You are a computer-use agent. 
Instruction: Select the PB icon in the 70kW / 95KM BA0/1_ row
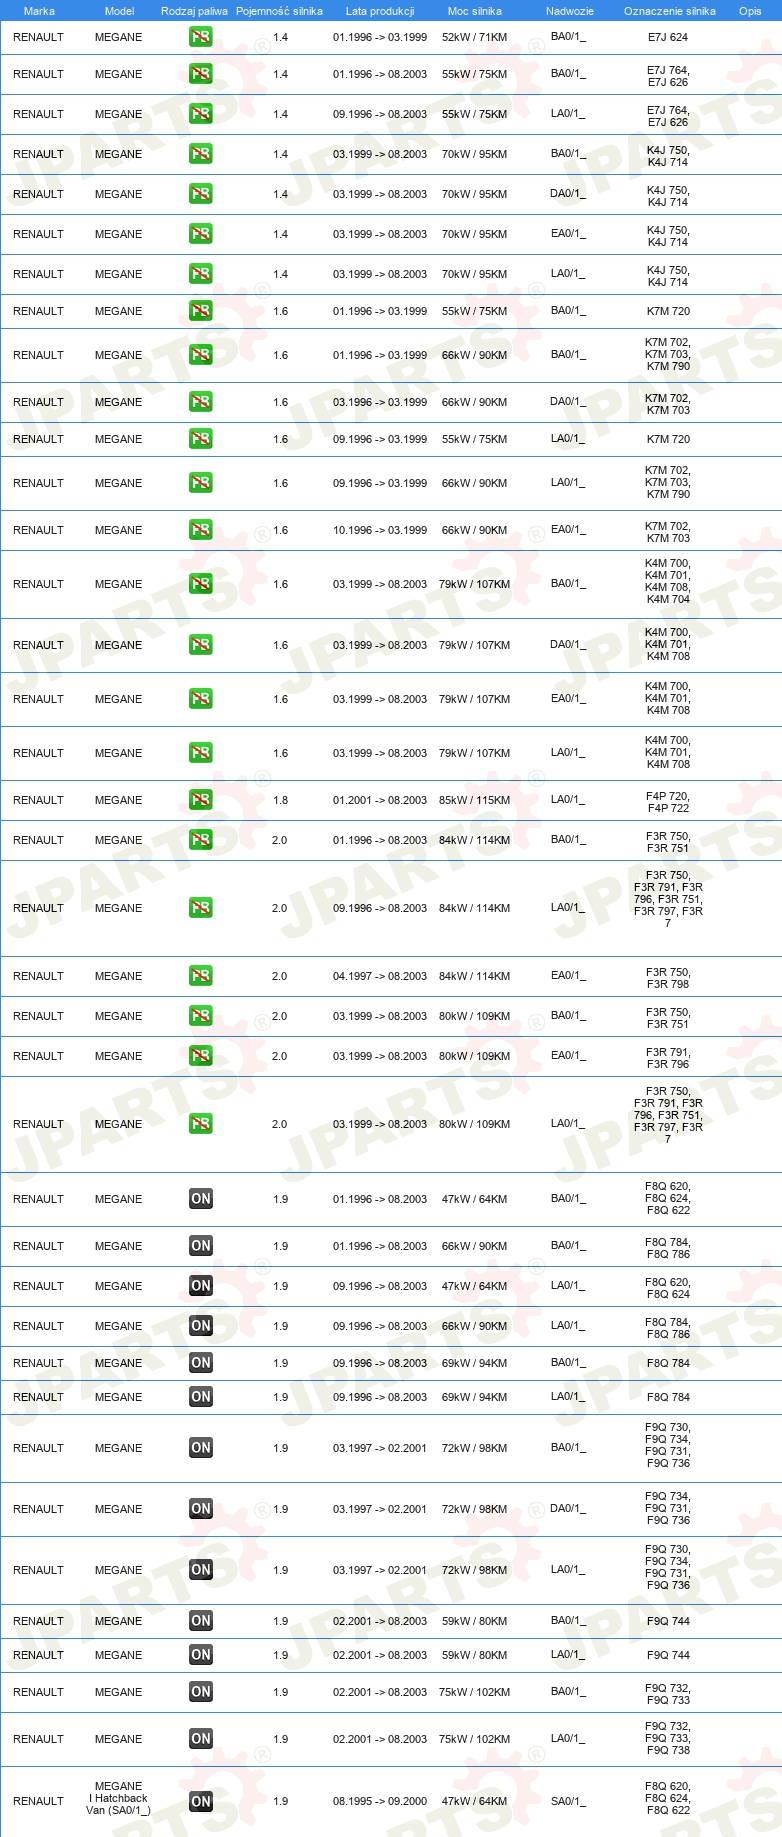201,154
